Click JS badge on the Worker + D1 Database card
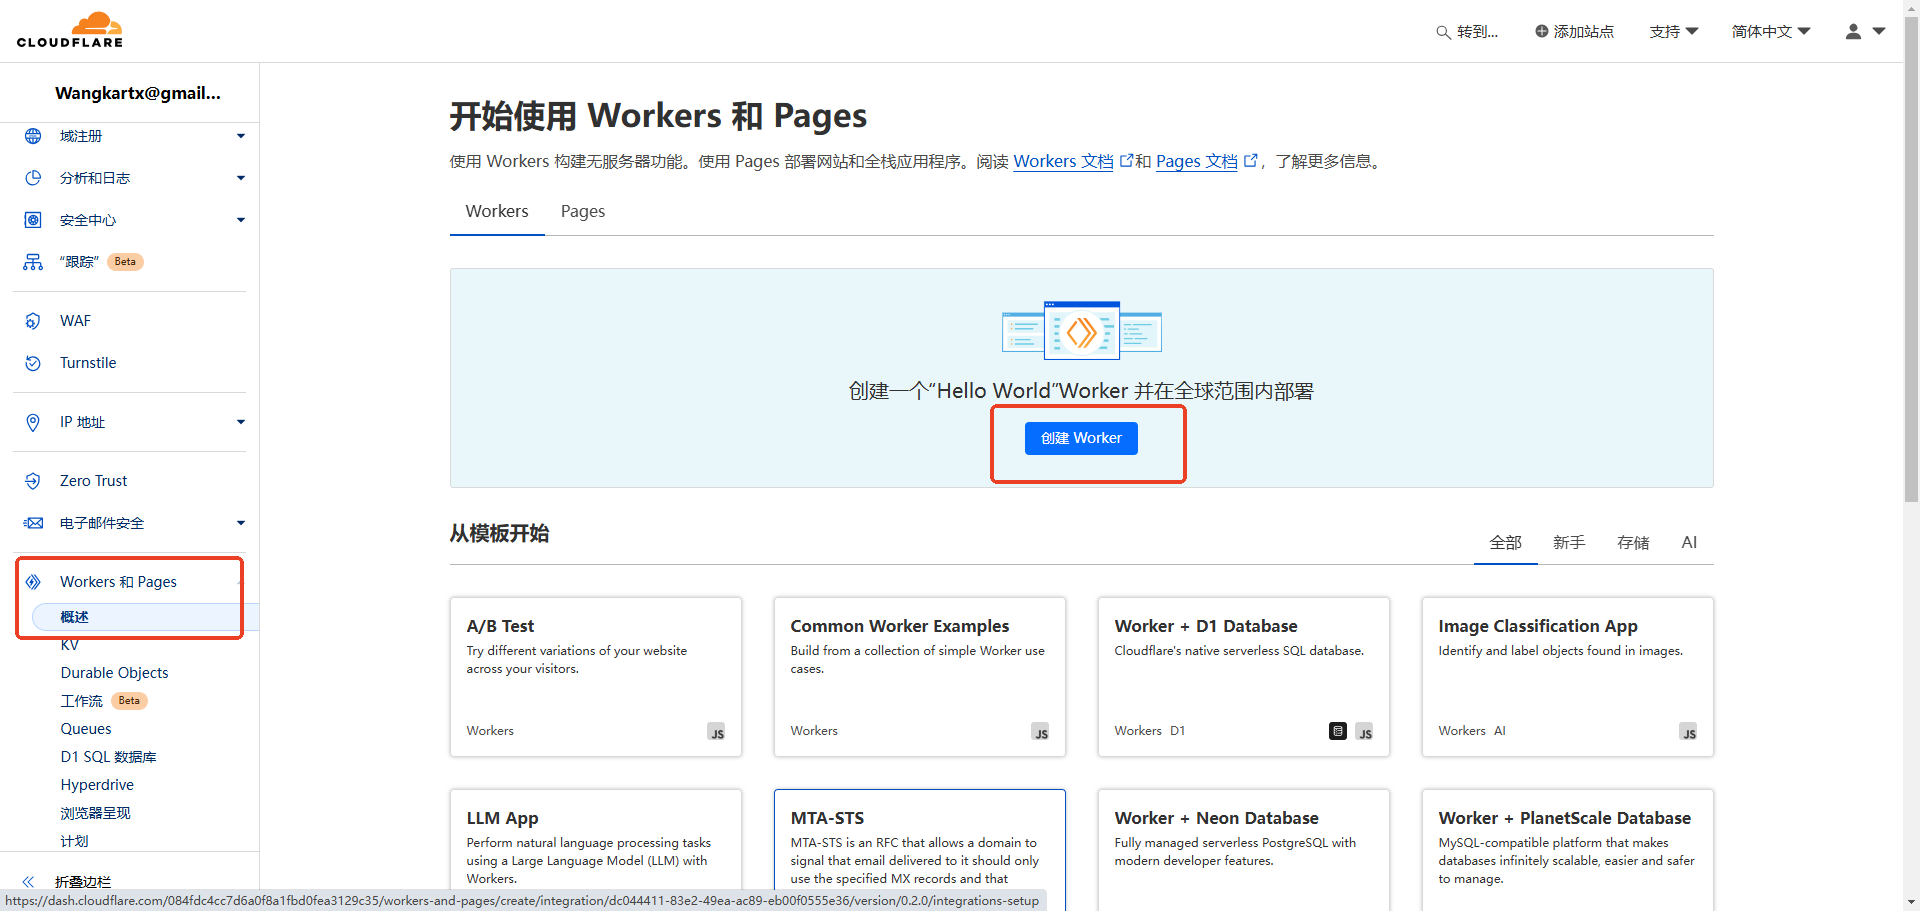This screenshot has height=911, width=1920. point(1364,732)
